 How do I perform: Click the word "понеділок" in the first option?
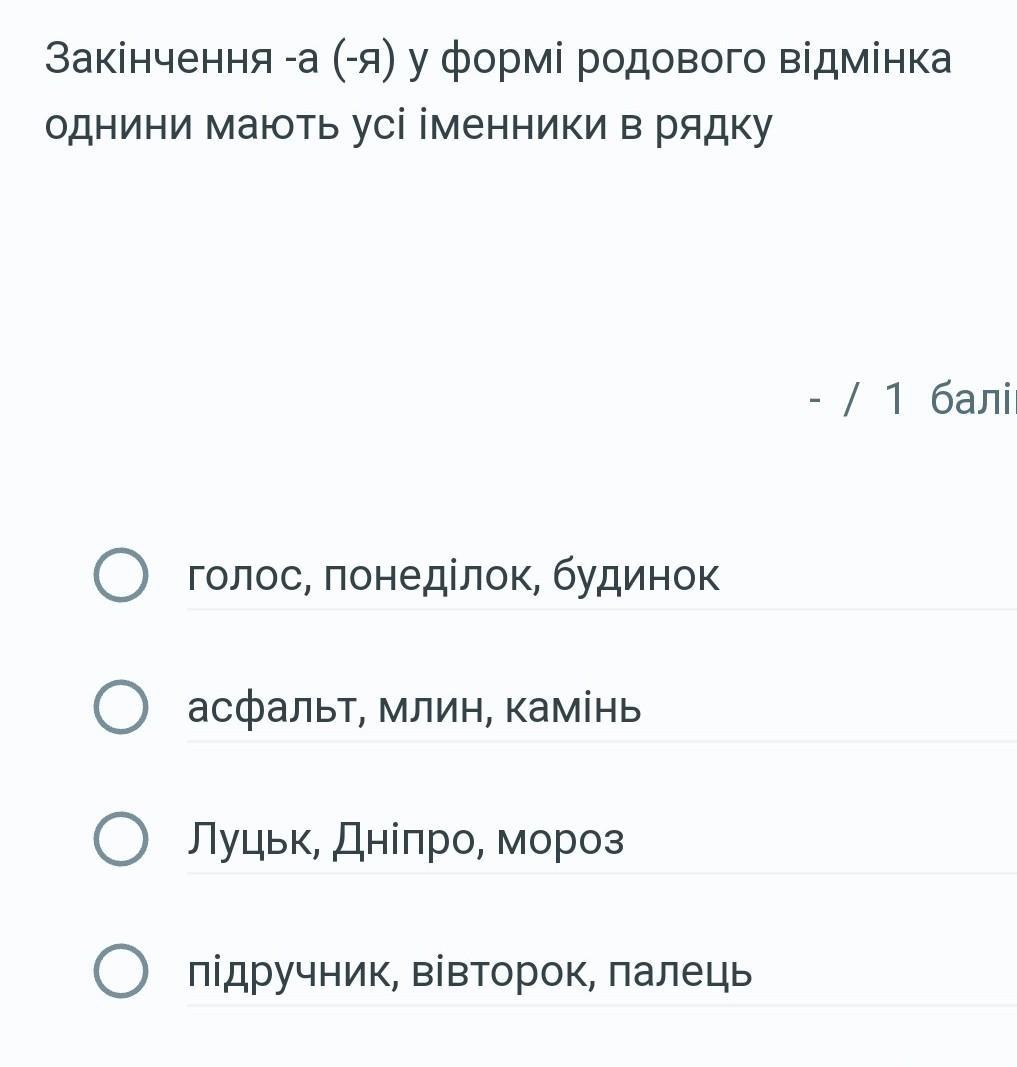pos(431,576)
